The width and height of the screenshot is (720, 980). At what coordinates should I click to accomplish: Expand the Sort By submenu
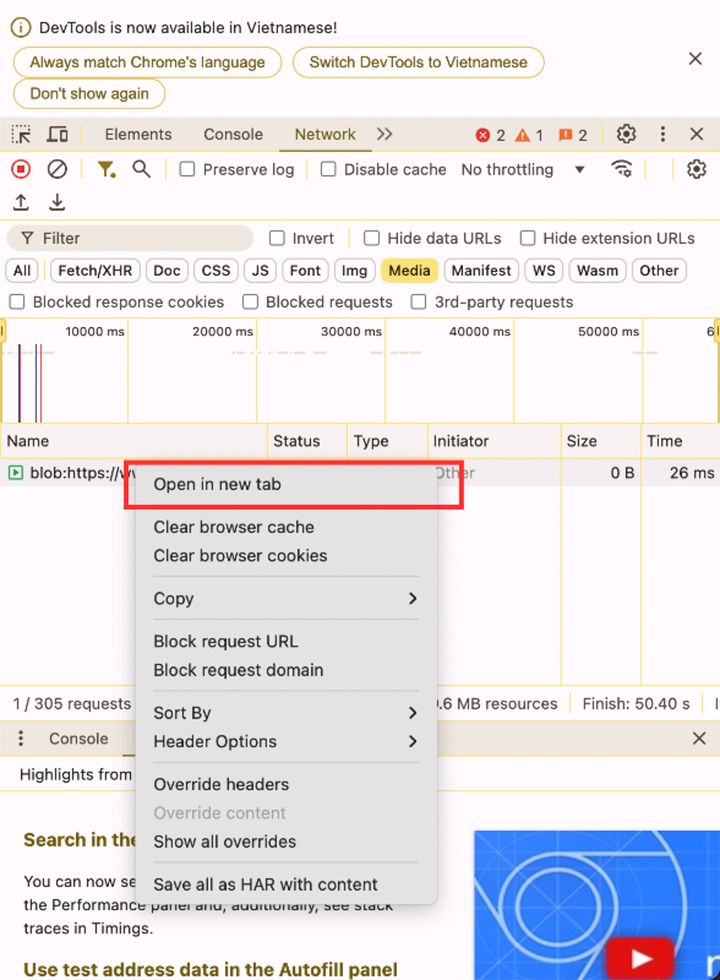286,712
